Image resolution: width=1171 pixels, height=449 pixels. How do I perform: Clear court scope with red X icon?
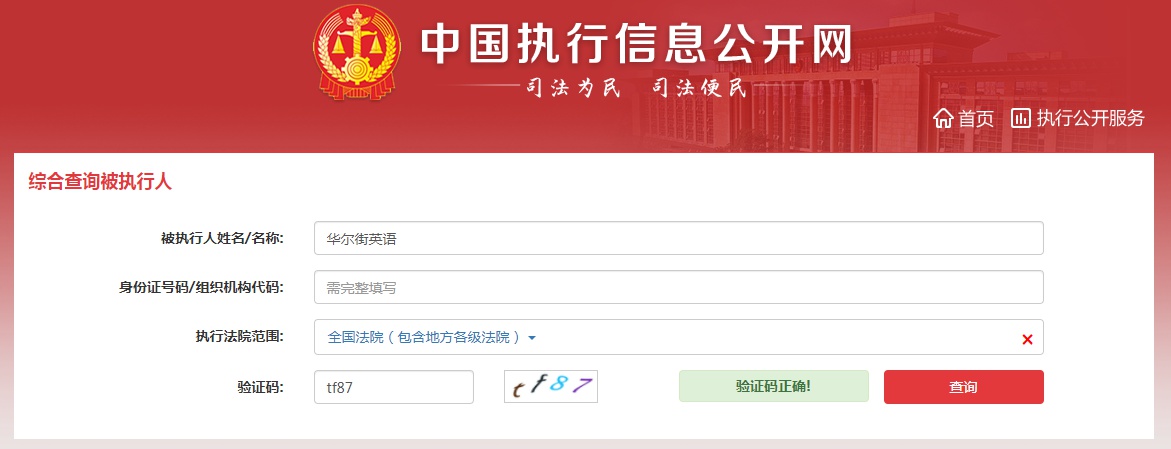[x=1027, y=339]
